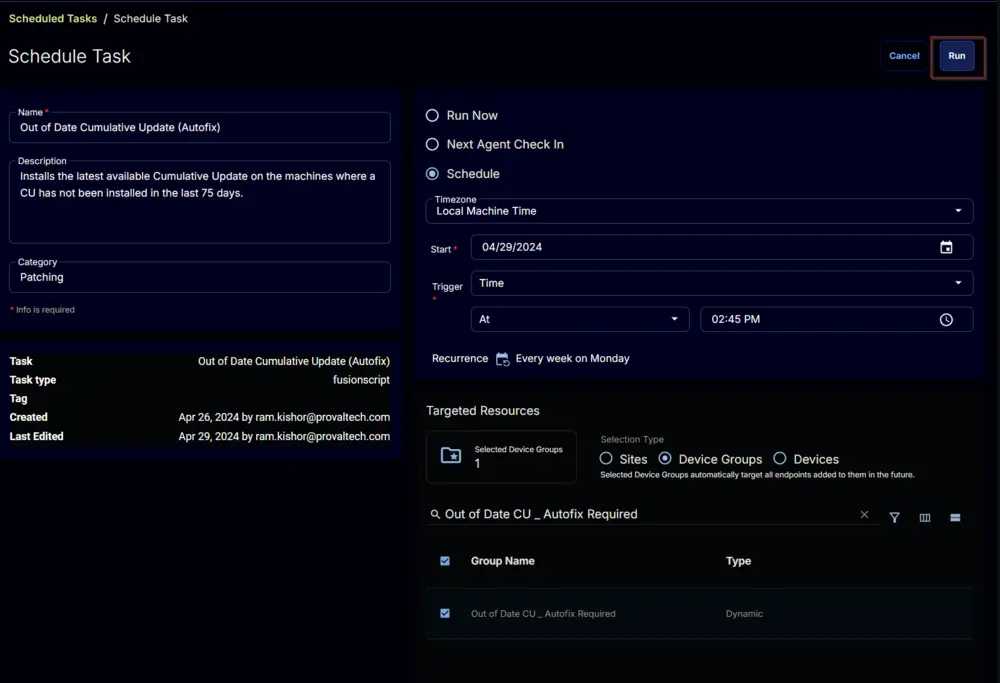Clear the device group search text
1000x683 pixels.
click(864, 515)
